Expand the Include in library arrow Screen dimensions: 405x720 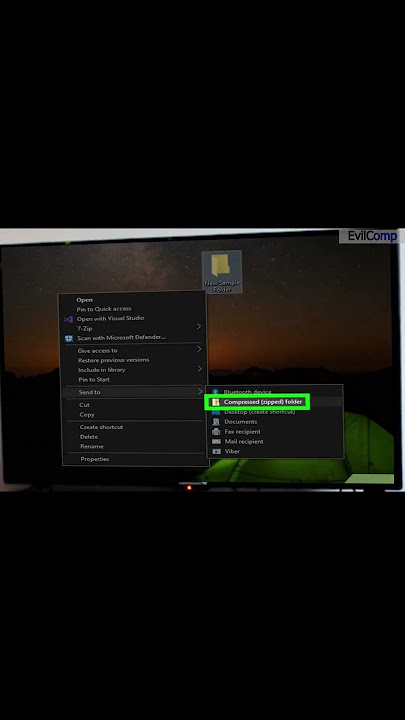coord(199,369)
